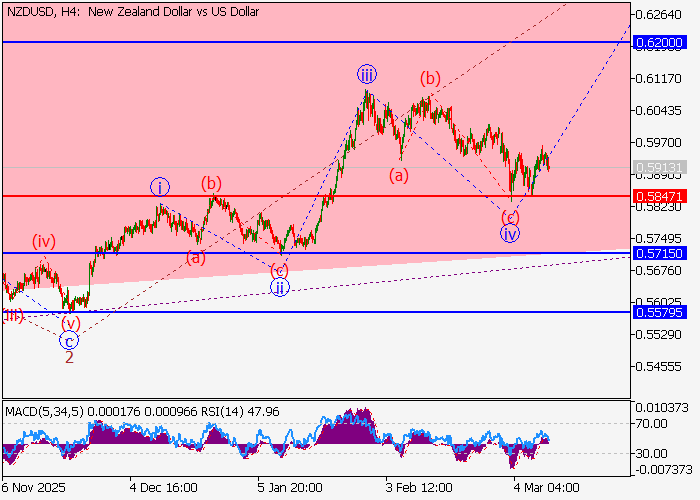700x500 pixels.
Task: Click the circled wave i label
Action: pos(160,186)
